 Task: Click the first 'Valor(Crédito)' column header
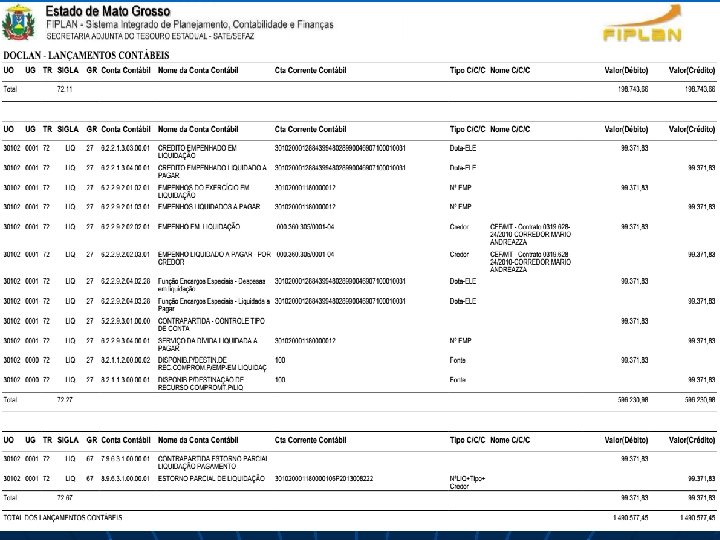tap(692, 70)
